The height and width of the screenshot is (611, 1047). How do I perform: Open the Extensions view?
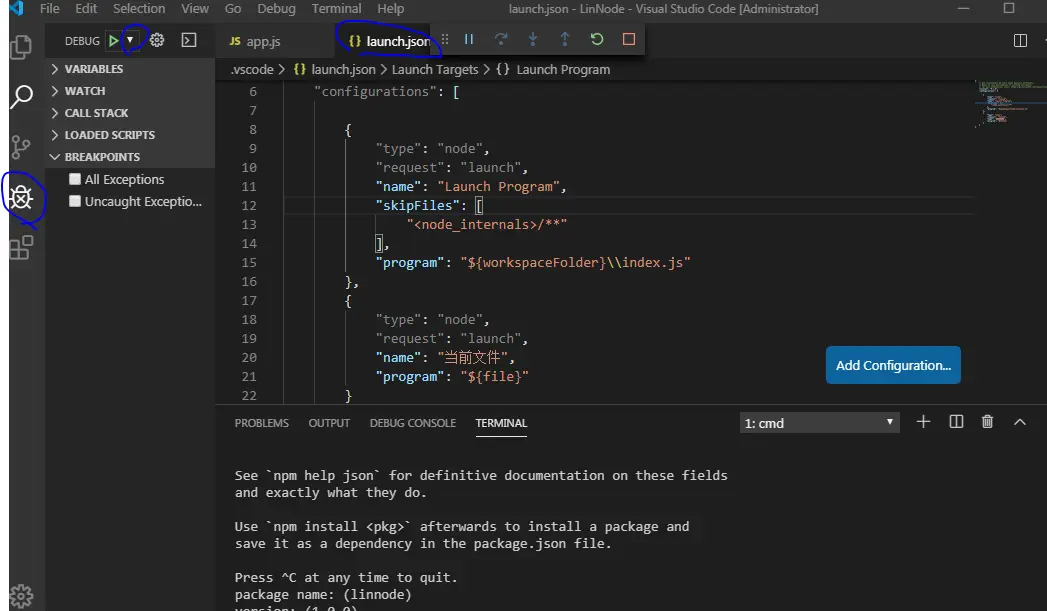click(21, 248)
